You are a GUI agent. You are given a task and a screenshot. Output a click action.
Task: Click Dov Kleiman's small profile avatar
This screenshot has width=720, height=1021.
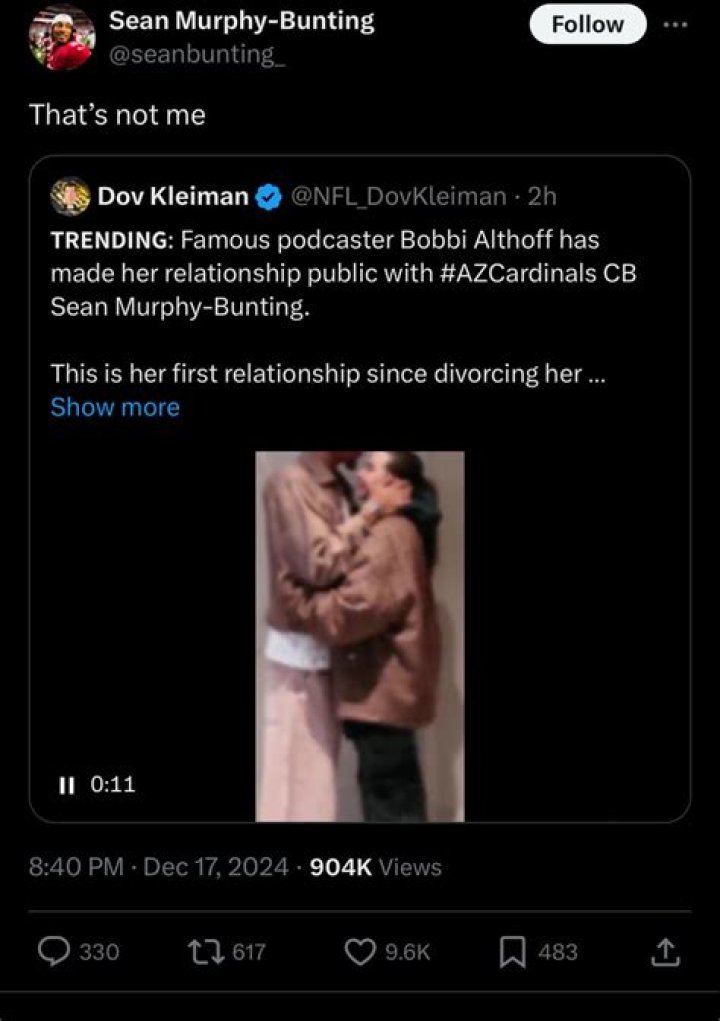coord(70,197)
